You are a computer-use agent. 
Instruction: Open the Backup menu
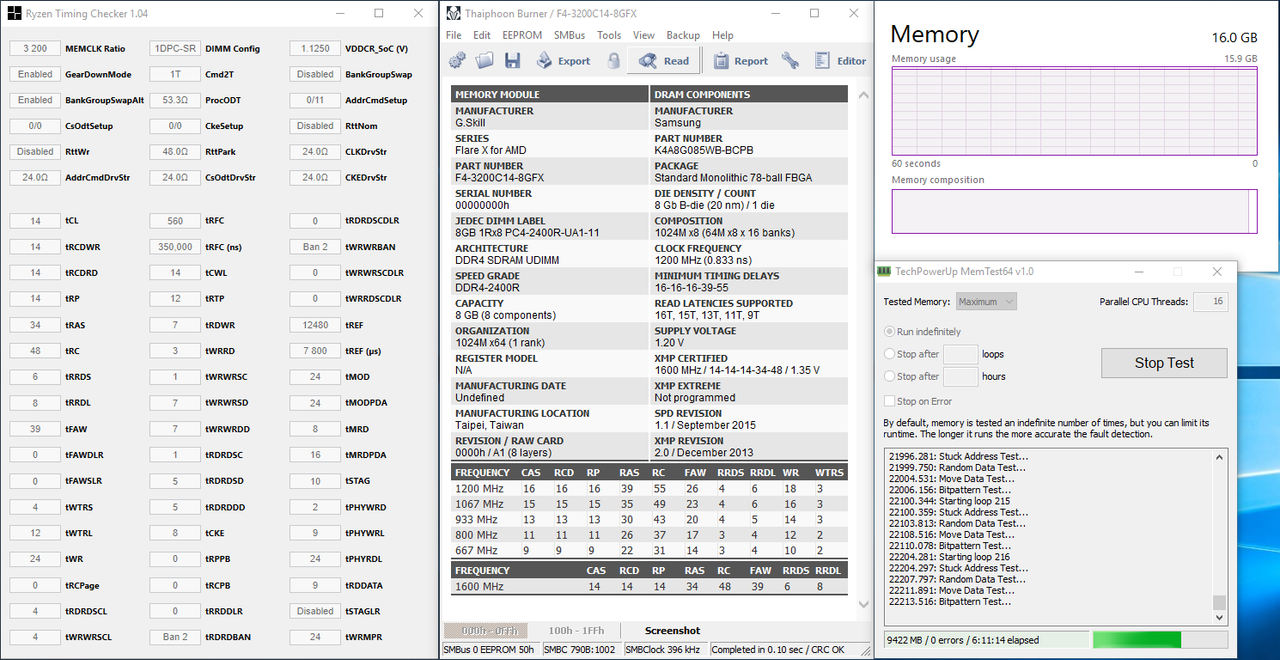click(683, 35)
